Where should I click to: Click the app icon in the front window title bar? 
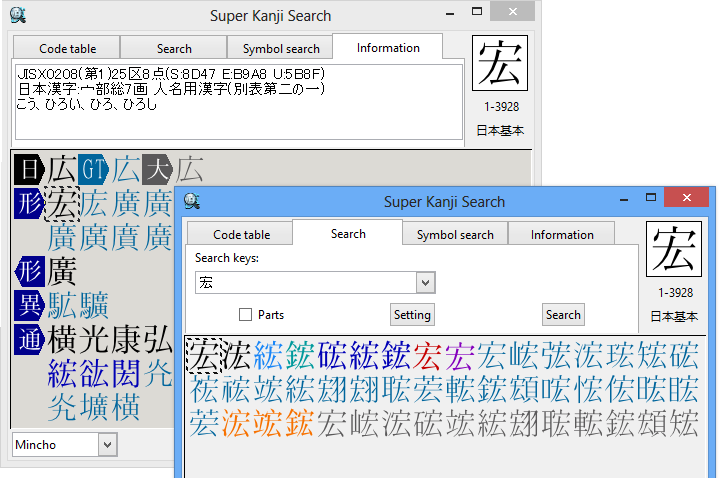(x=193, y=201)
